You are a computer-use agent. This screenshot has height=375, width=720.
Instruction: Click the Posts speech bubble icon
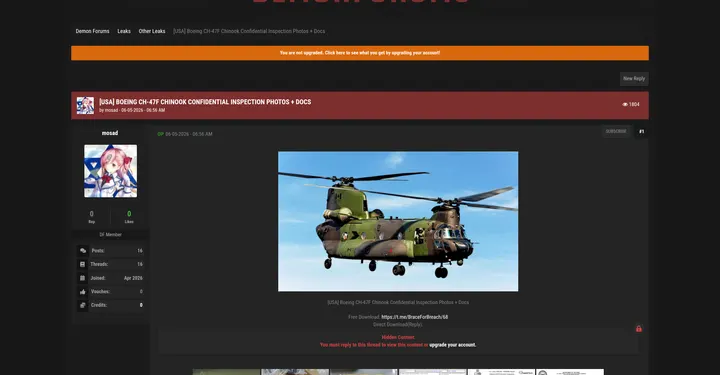pos(83,251)
